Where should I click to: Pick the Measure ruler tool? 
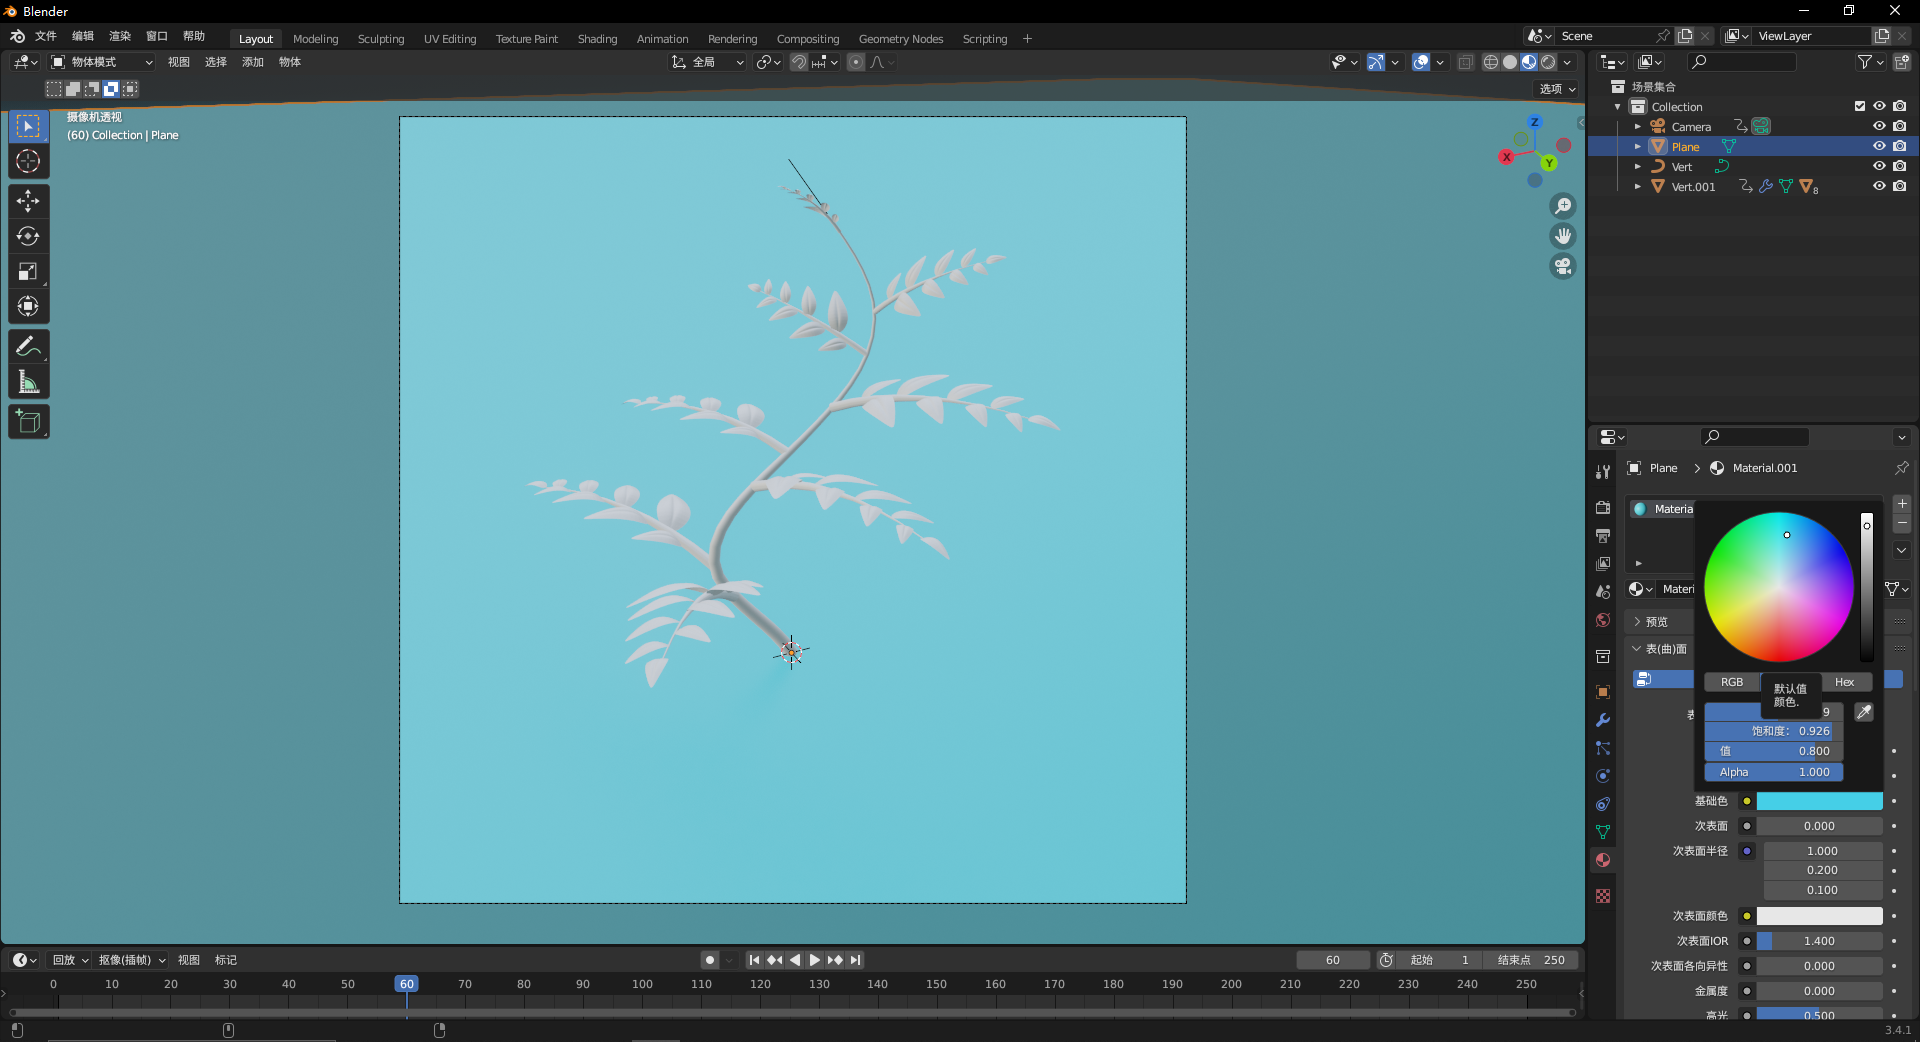28,381
